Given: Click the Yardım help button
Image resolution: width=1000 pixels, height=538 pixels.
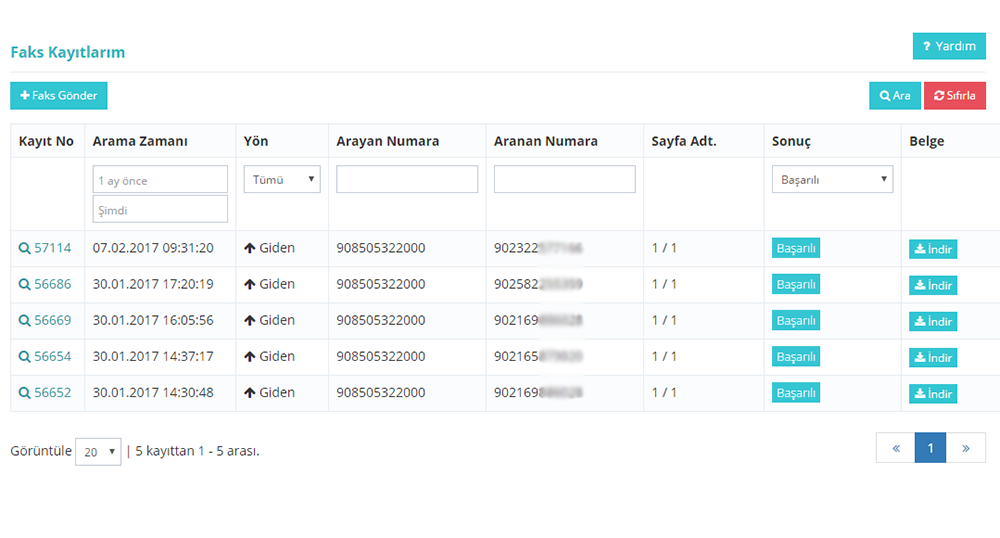Looking at the screenshot, I should pyautogui.click(x=948, y=46).
